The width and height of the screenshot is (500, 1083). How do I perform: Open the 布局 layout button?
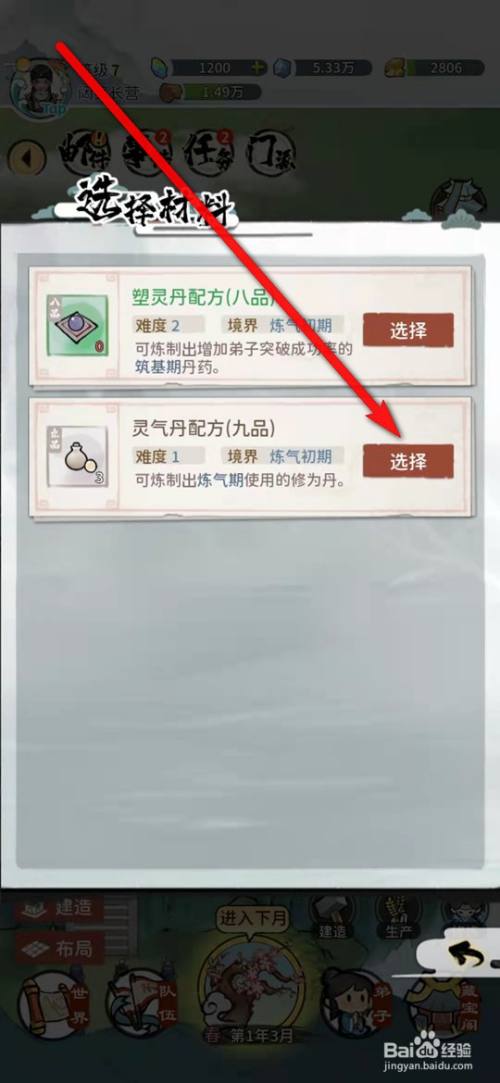(59, 948)
